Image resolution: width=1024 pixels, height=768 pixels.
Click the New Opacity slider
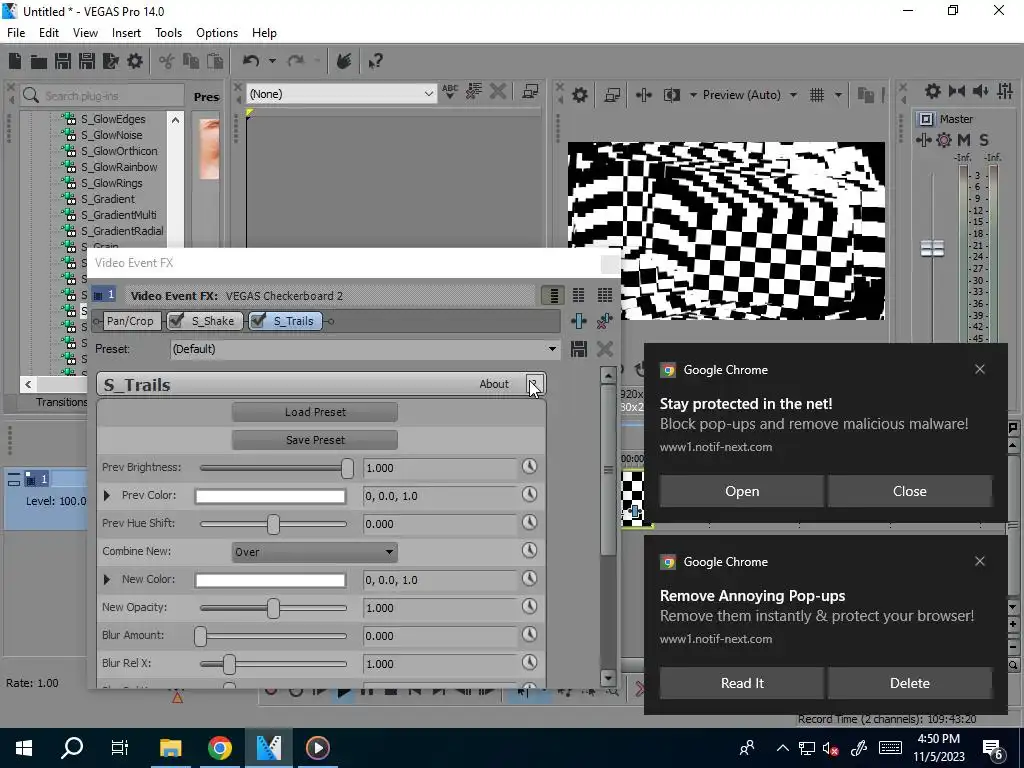[x=273, y=608]
